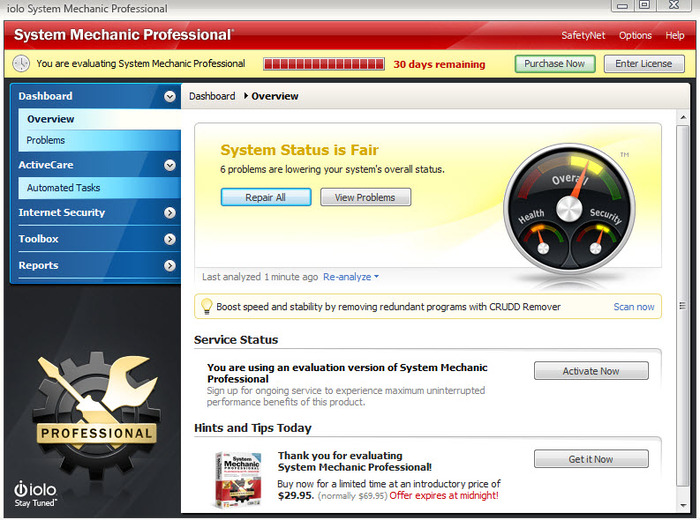
Task: Click the 'Offer expires at midnight!' text
Action: click(x=444, y=495)
